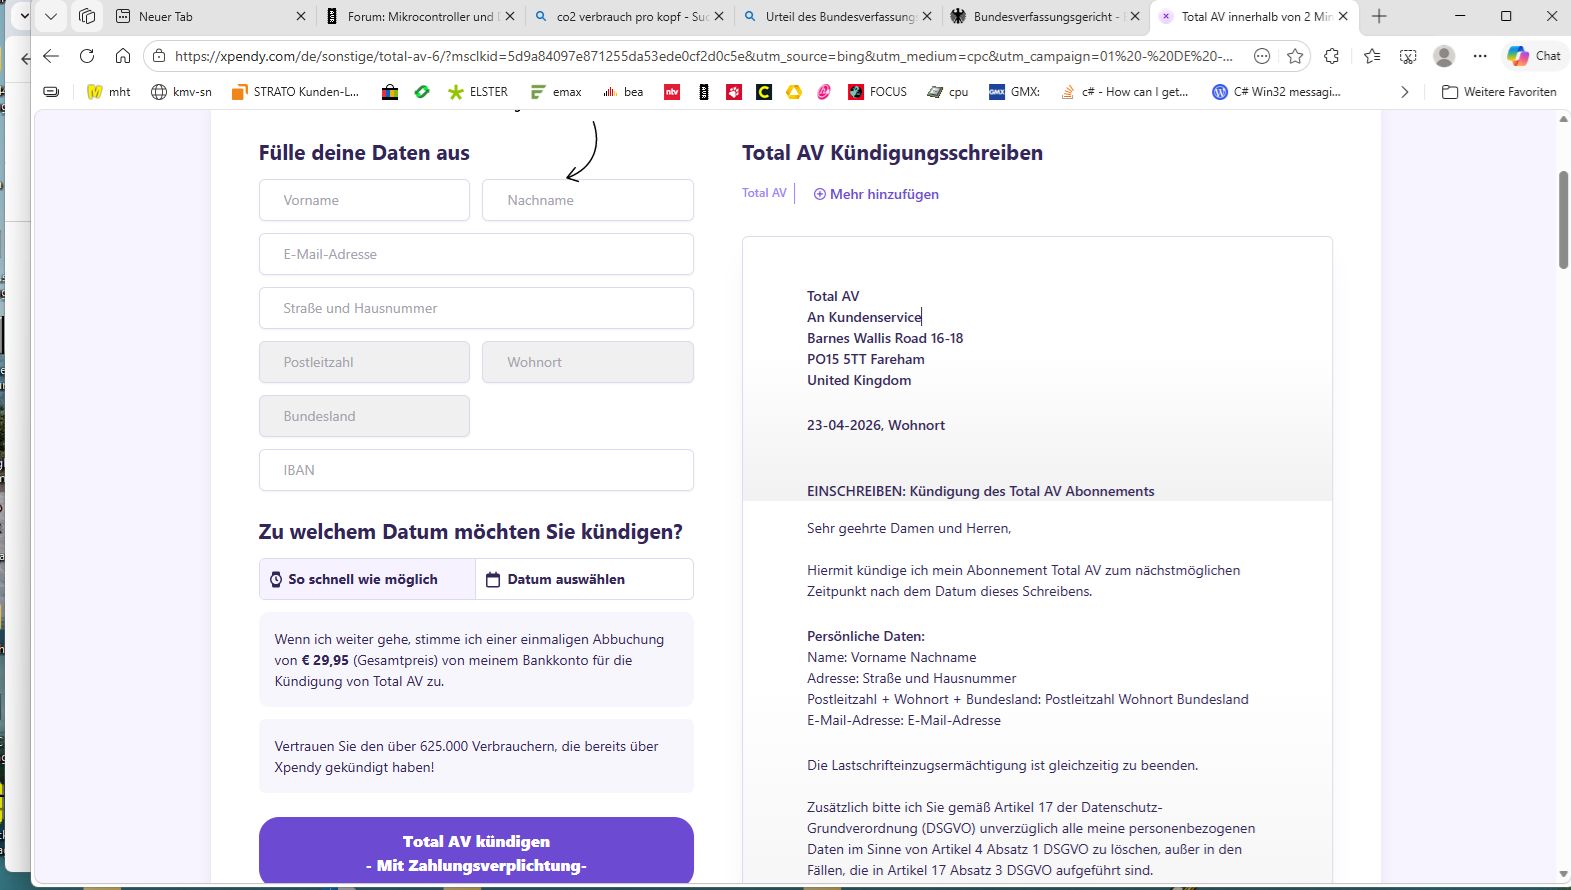Click the address bar URL

click(x=704, y=56)
